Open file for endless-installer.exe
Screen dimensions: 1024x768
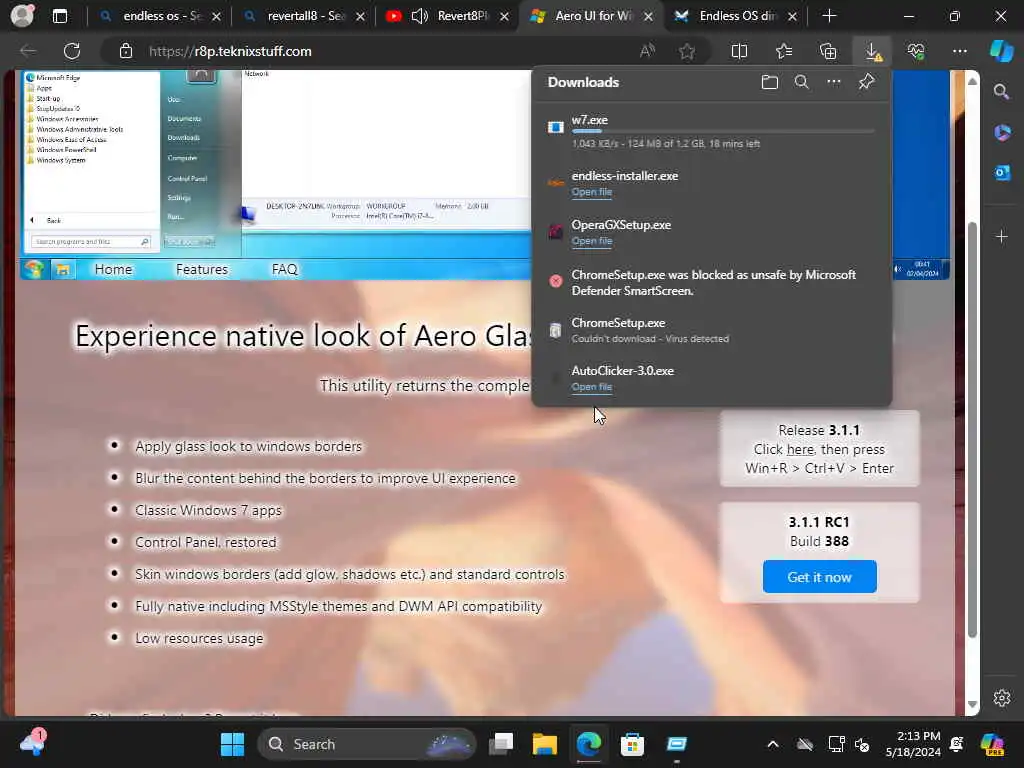[x=592, y=192]
